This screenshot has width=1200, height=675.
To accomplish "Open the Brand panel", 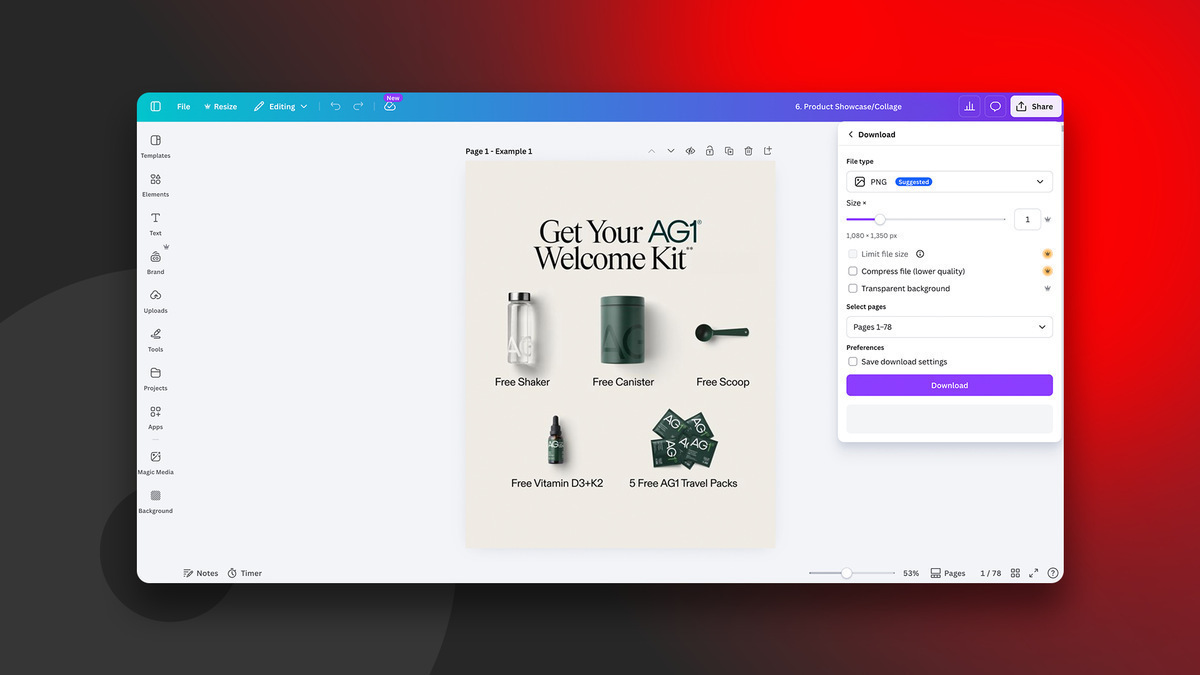I will tap(155, 263).
